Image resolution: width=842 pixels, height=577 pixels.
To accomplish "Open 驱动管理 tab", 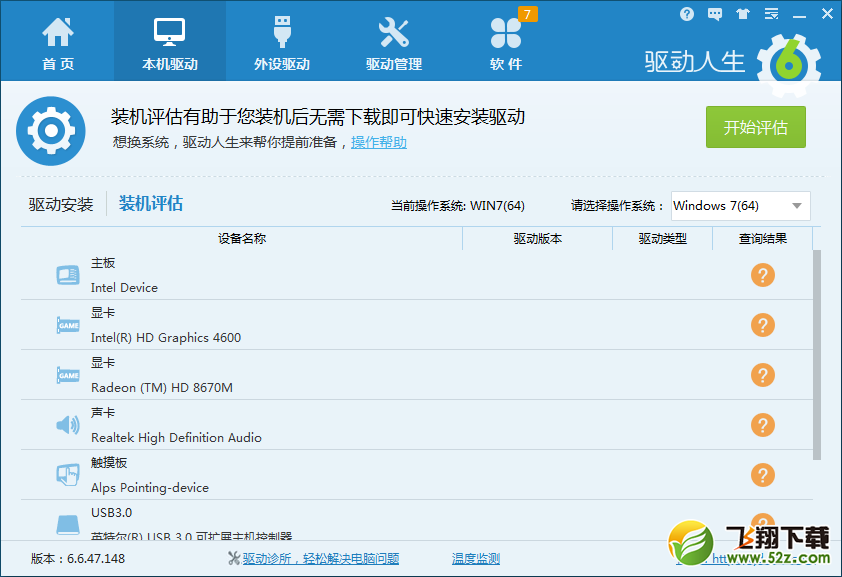I will pyautogui.click(x=394, y=43).
